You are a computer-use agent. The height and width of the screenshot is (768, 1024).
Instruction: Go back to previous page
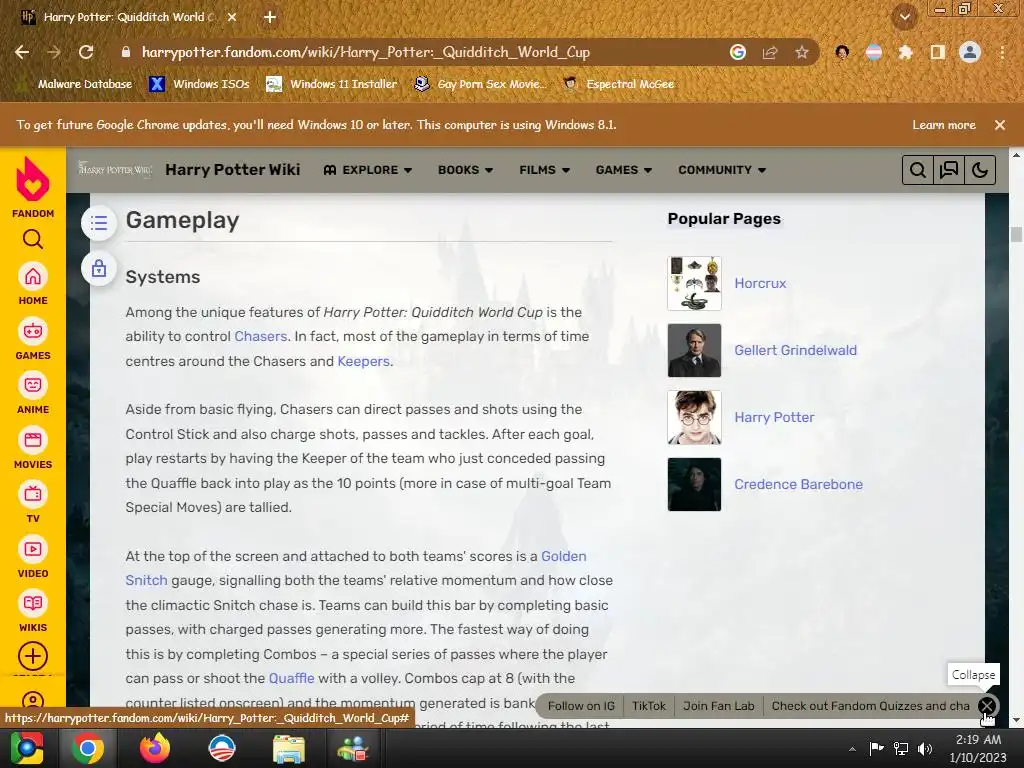(x=22, y=52)
